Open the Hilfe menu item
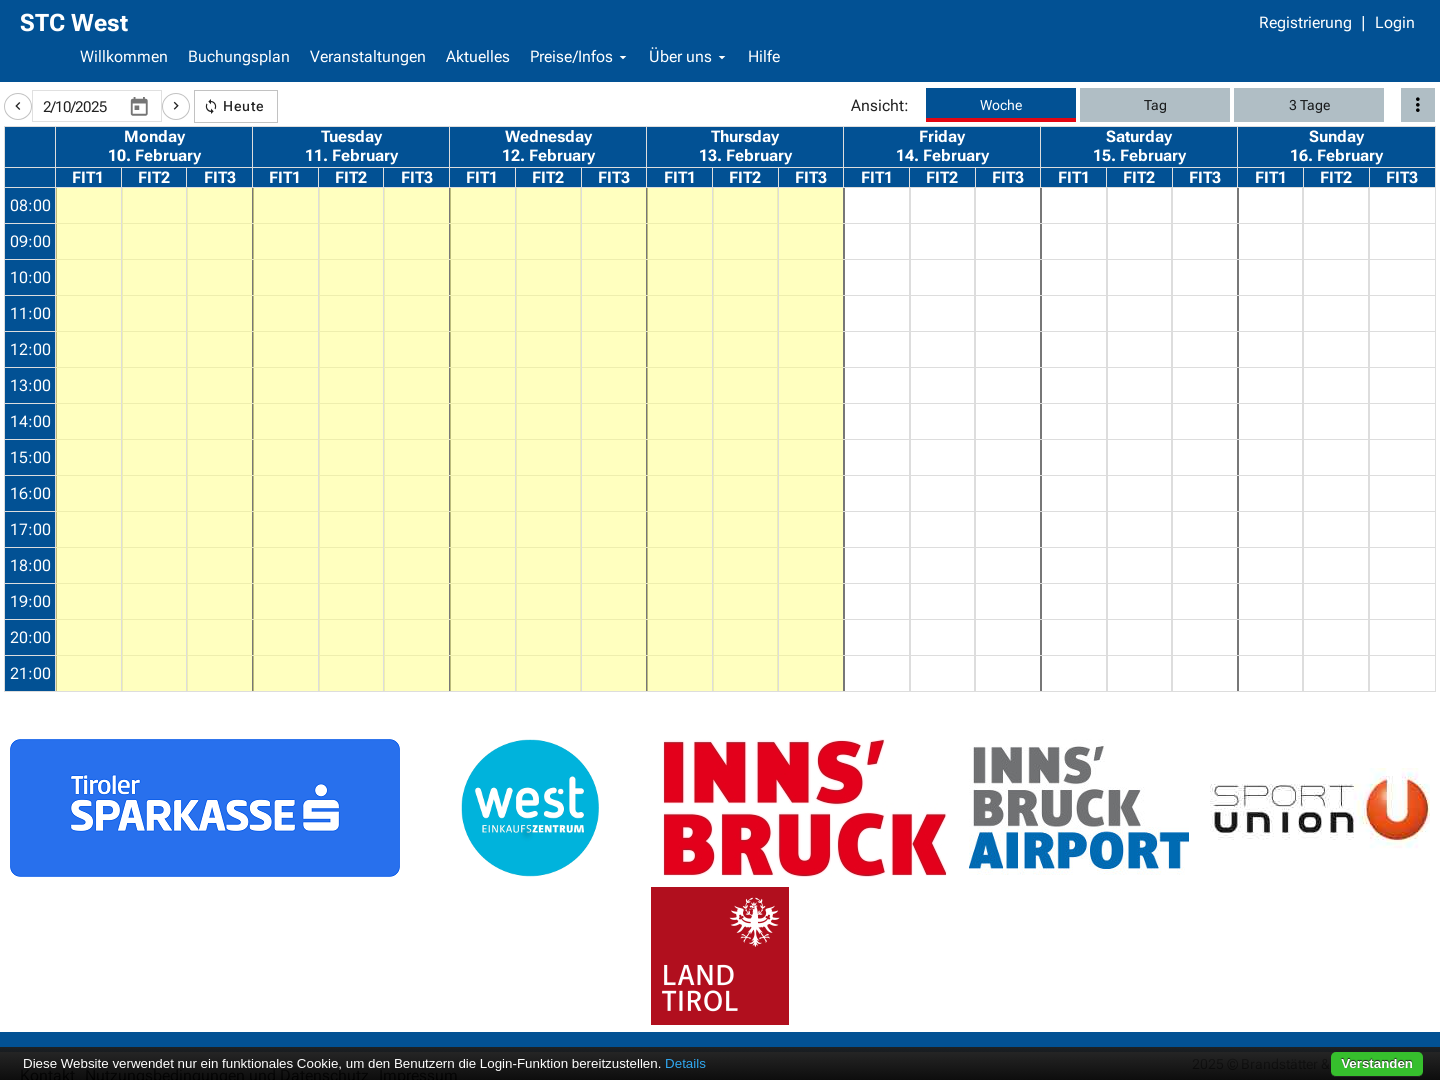Viewport: 1440px width, 1080px height. click(x=764, y=57)
